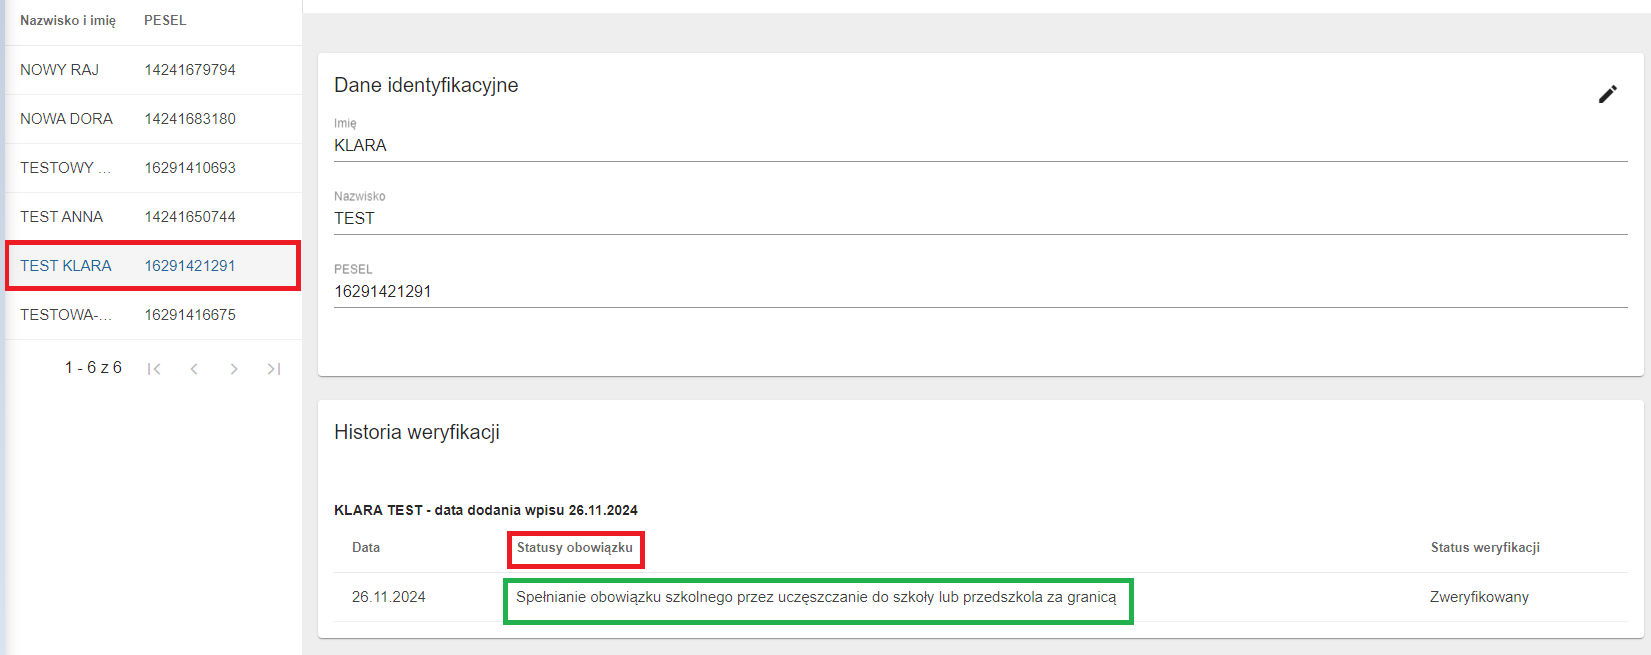
Task: Click the 'Statusy obowiązku' column header
Action: coord(575,548)
